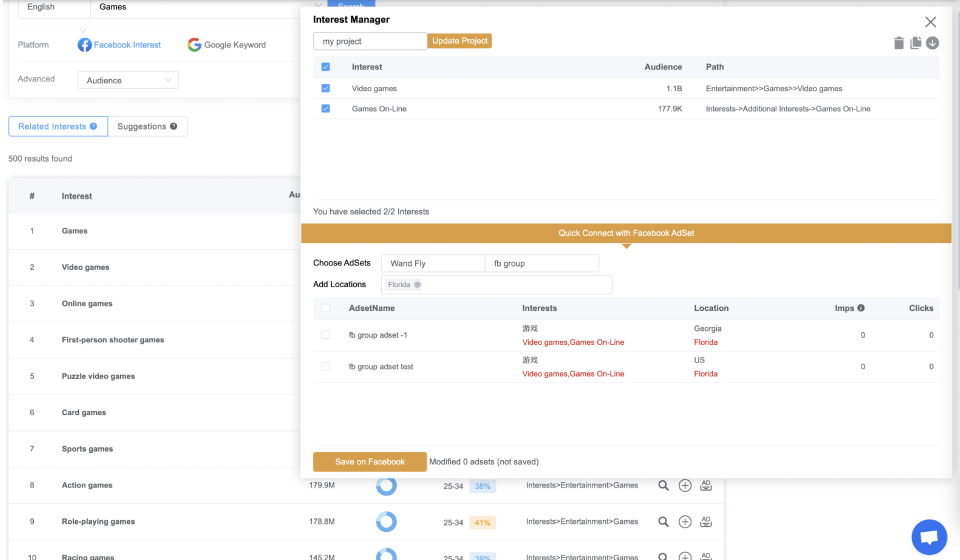Select the Online games results row
This screenshot has height=560, width=960.
154,304
